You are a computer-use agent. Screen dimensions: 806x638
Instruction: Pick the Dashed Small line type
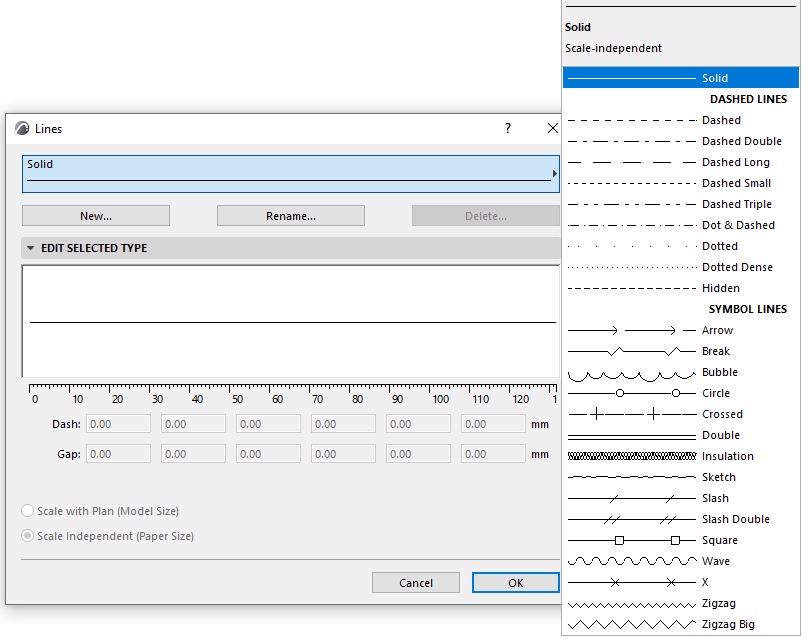[681, 183]
